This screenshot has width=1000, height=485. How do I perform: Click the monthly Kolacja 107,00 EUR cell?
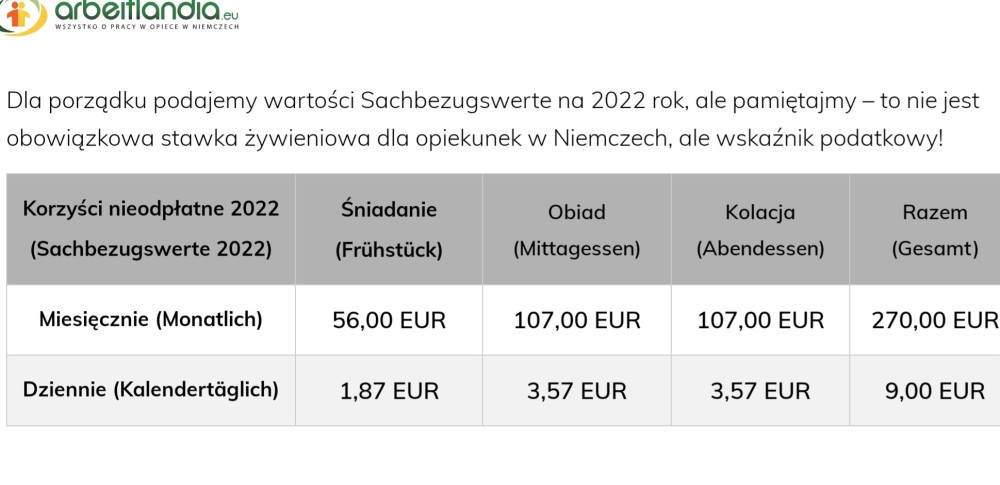(760, 320)
